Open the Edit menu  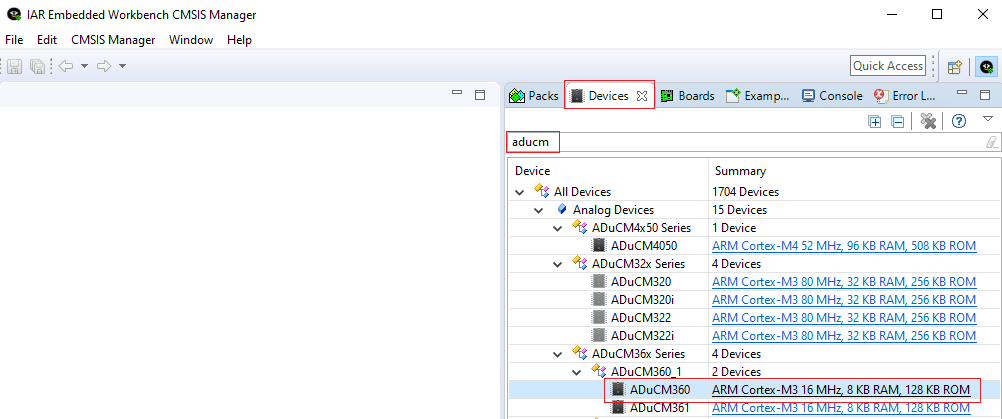tap(47, 40)
